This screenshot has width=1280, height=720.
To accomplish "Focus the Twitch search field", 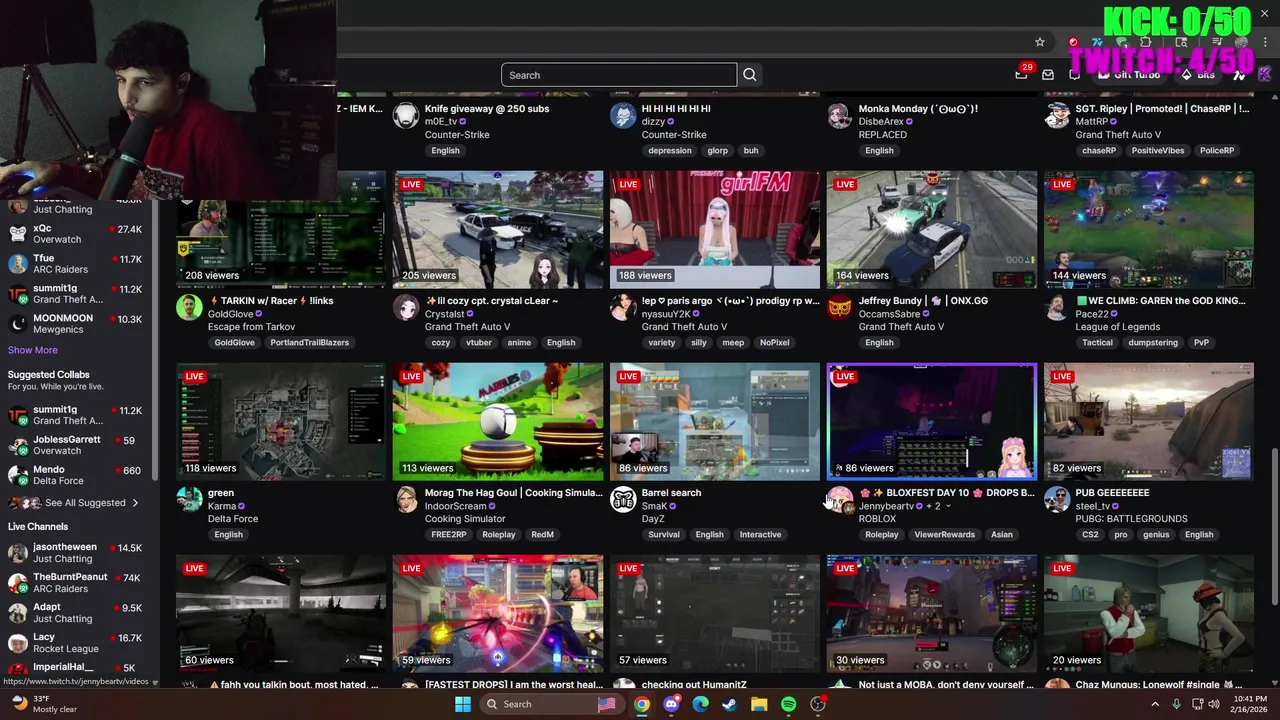I will pos(619,75).
